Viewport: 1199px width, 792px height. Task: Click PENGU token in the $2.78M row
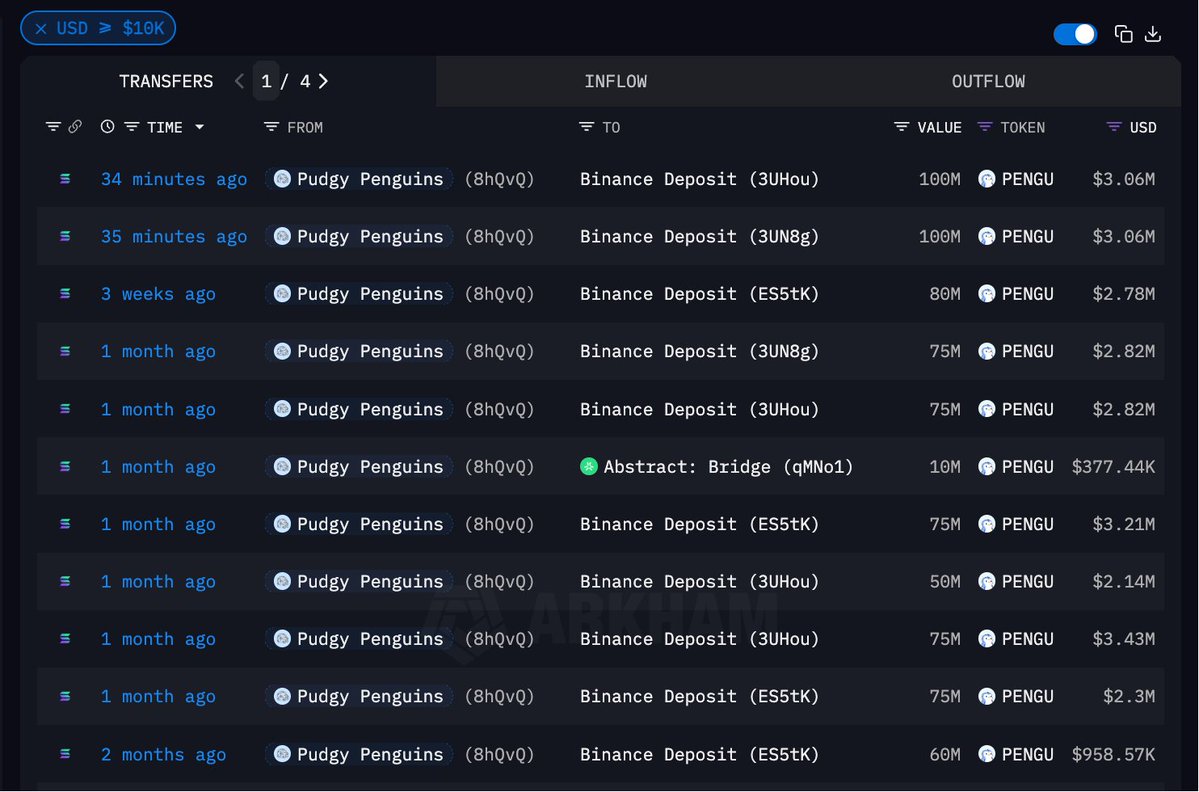click(x=1027, y=294)
